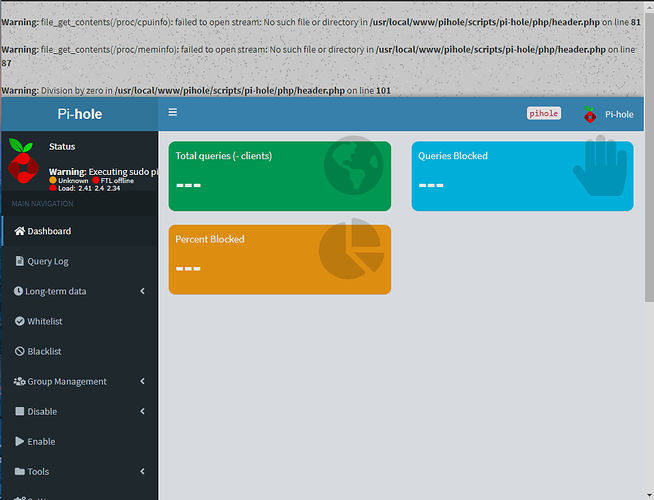Image resolution: width=654 pixels, height=500 pixels.
Task: Expand the Group Management chevron
Action: pyautogui.click(x=142, y=381)
